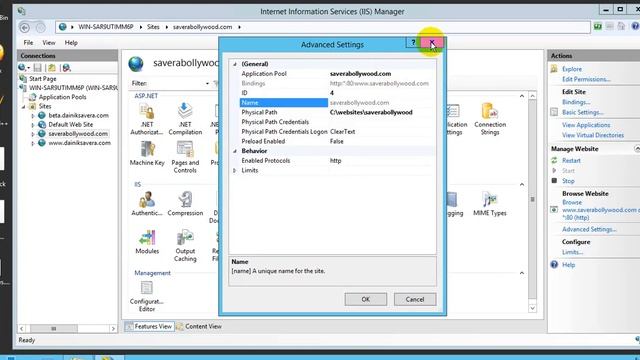Click the create connection globe icon
The image size is (640, 360).
point(23,67)
